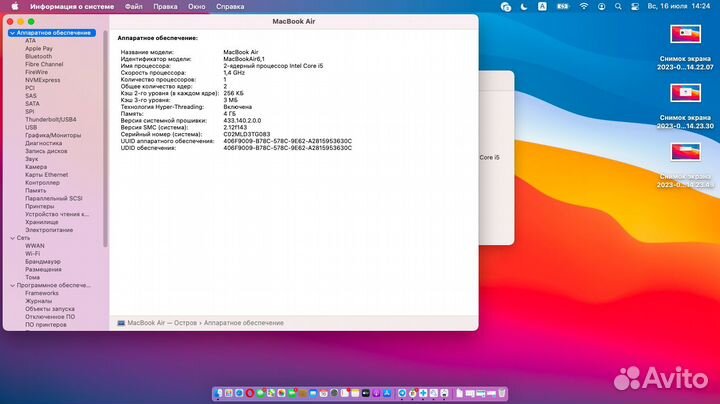
Task: Open Calendar from the Dock
Action: point(324,393)
